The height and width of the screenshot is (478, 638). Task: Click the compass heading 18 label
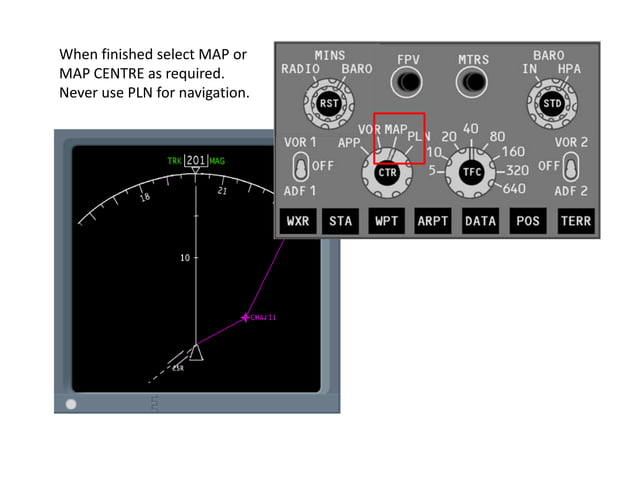click(145, 197)
